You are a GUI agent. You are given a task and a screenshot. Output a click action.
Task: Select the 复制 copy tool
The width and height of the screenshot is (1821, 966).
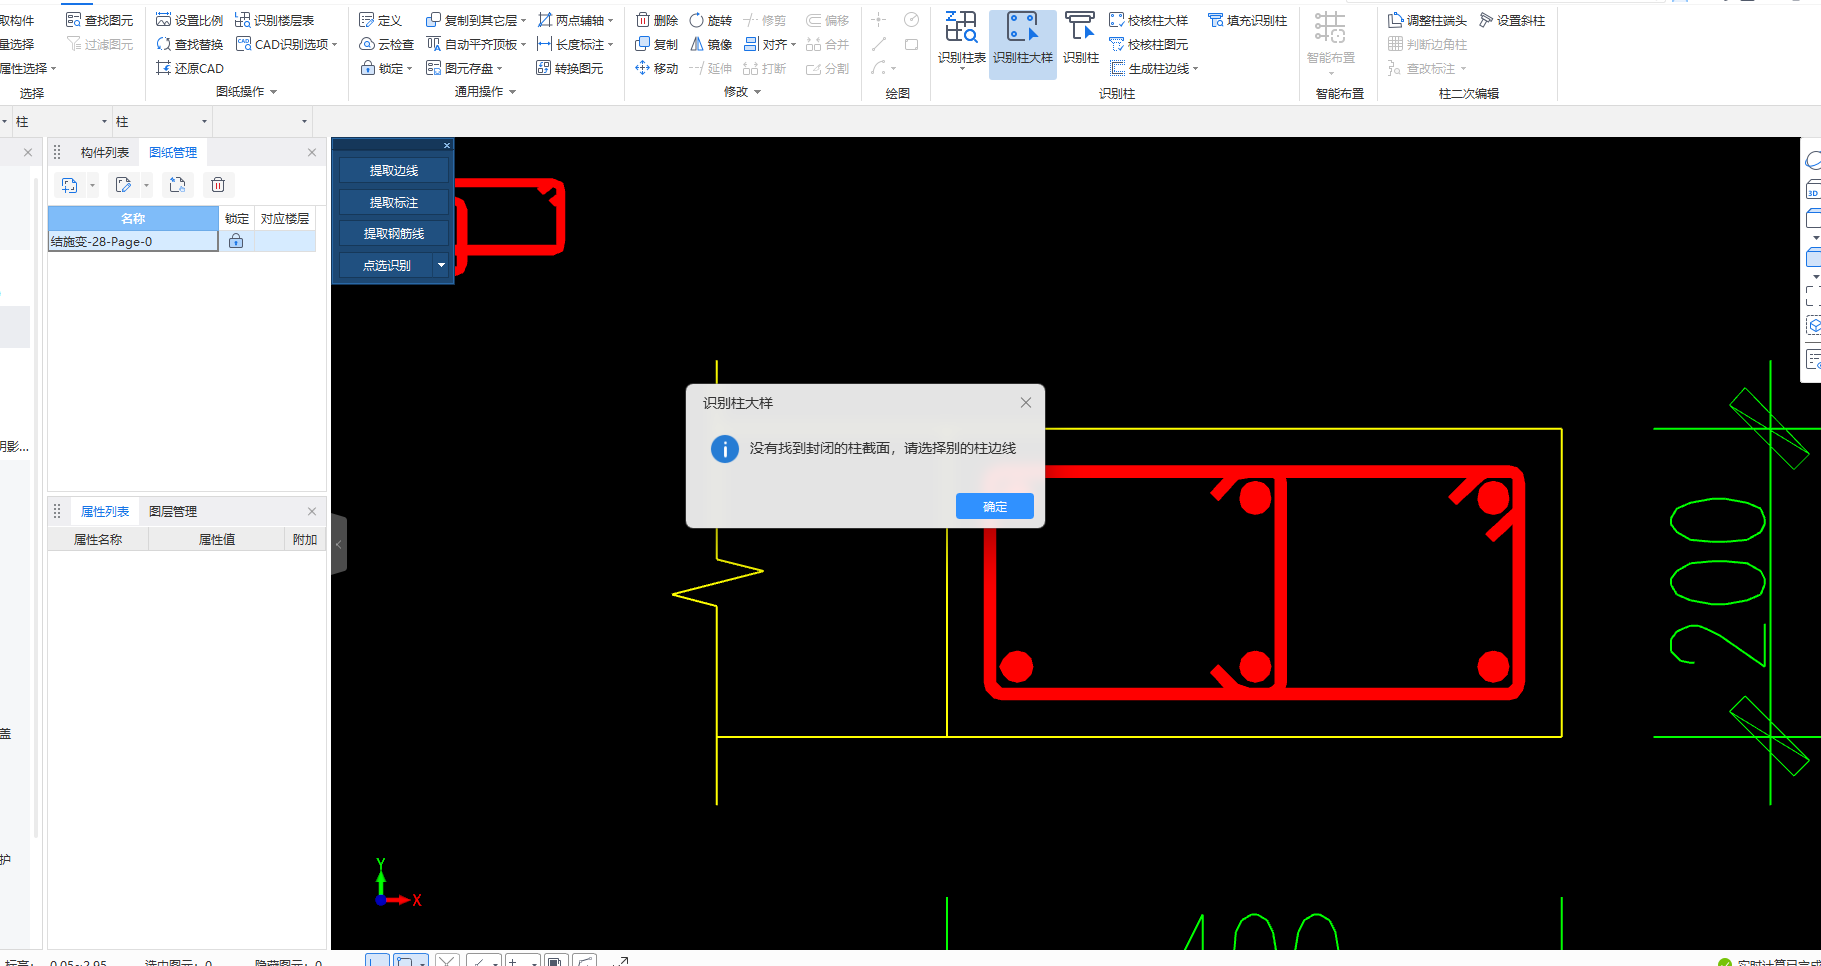coord(656,44)
